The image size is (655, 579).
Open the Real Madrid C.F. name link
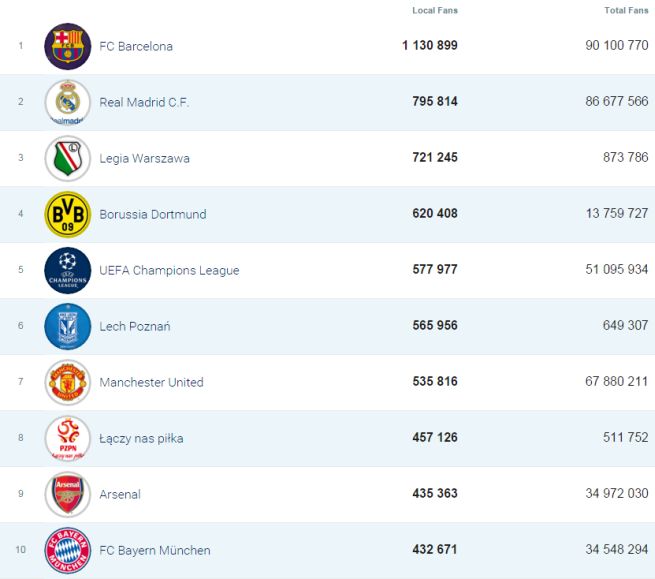pos(144,102)
